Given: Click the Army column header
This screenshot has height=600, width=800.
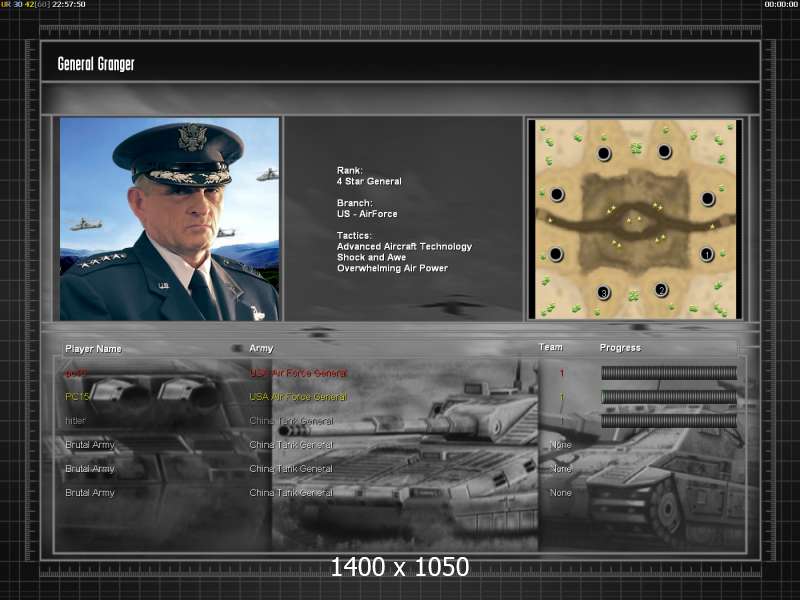Looking at the screenshot, I should 261,349.
